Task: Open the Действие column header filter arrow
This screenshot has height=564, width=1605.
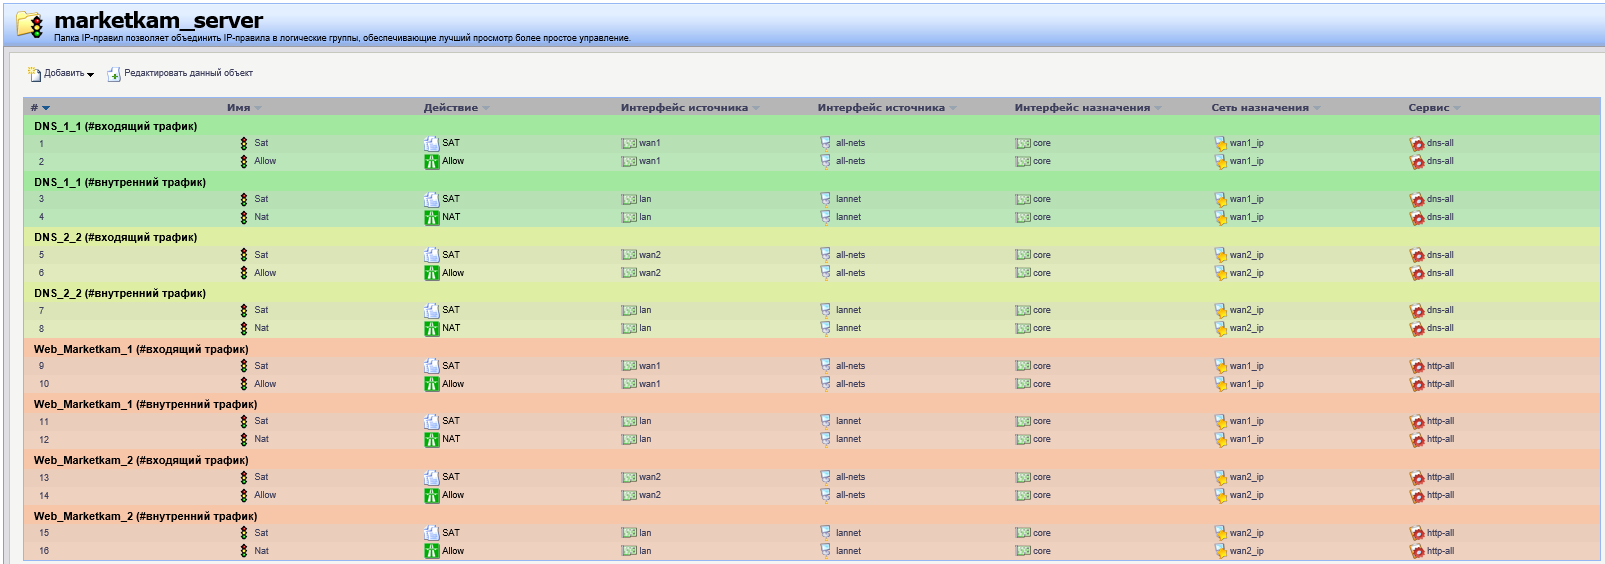Action: [486, 108]
